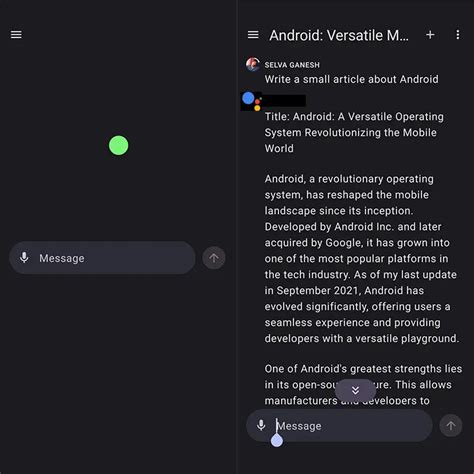Click the send arrow in the right panel
Screen dimensions: 474x474
pyautogui.click(x=451, y=425)
